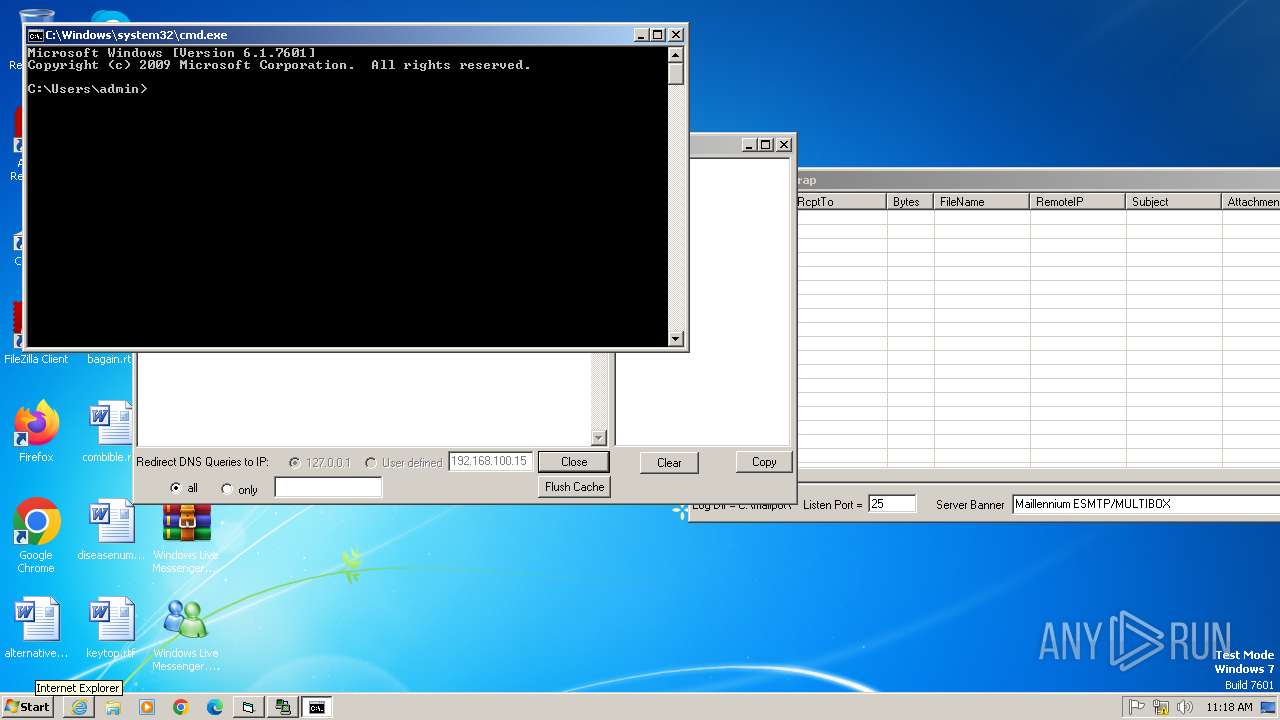
Task: Click the Server Banner text field
Action: (x=1146, y=504)
